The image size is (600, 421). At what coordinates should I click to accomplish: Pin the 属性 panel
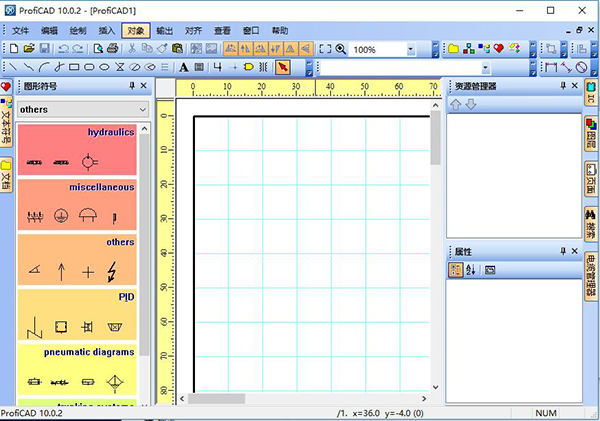click(563, 251)
